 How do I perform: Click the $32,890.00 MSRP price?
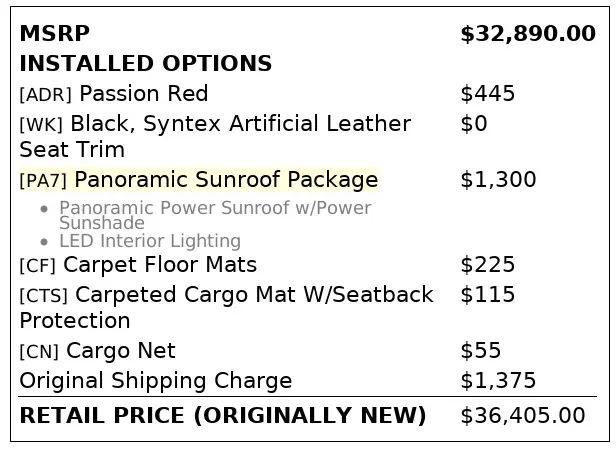point(527,34)
